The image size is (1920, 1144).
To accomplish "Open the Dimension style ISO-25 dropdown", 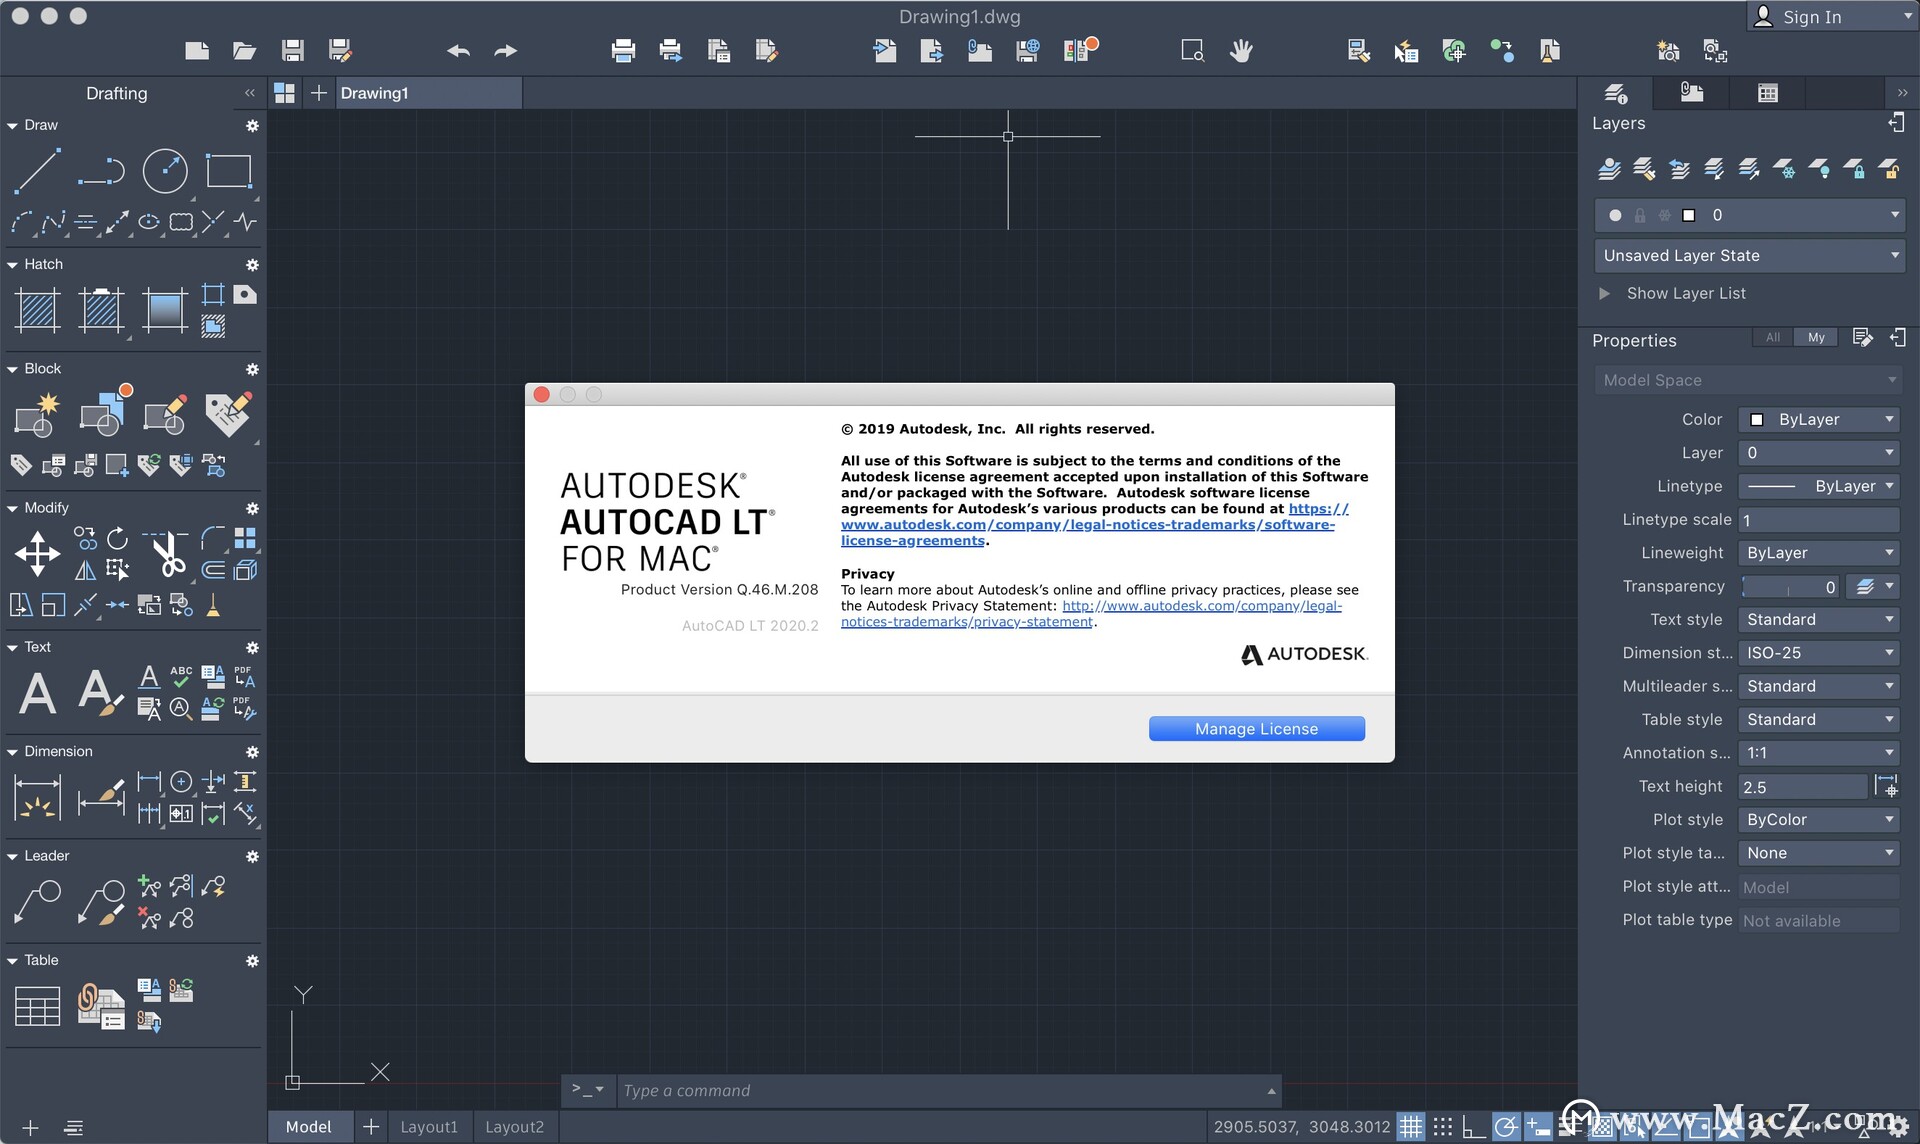I will (1818, 653).
